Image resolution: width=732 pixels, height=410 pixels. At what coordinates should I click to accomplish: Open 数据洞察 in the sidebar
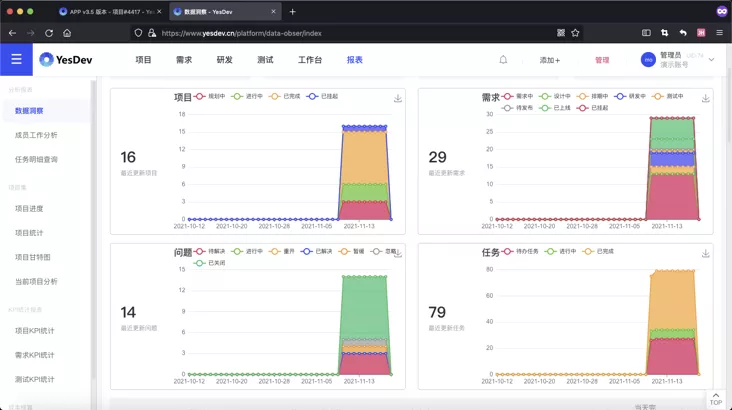point(29,111)
